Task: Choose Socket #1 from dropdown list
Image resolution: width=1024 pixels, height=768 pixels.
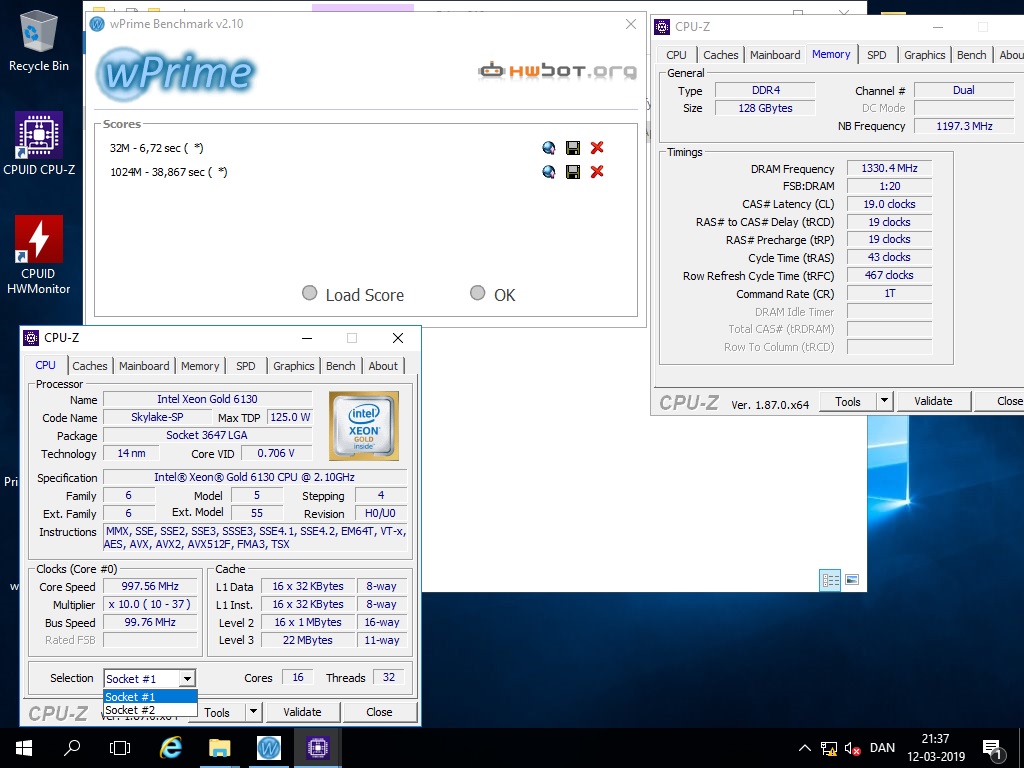Action: 150,697
